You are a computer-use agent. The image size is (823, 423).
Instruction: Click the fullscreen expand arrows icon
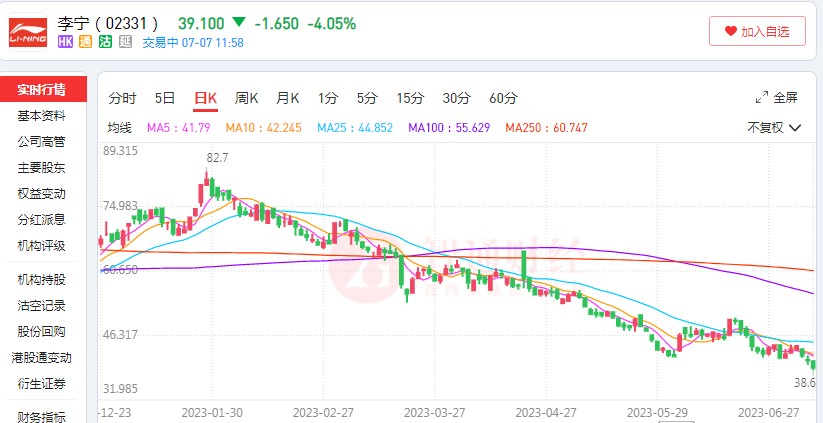pos(762,98)
